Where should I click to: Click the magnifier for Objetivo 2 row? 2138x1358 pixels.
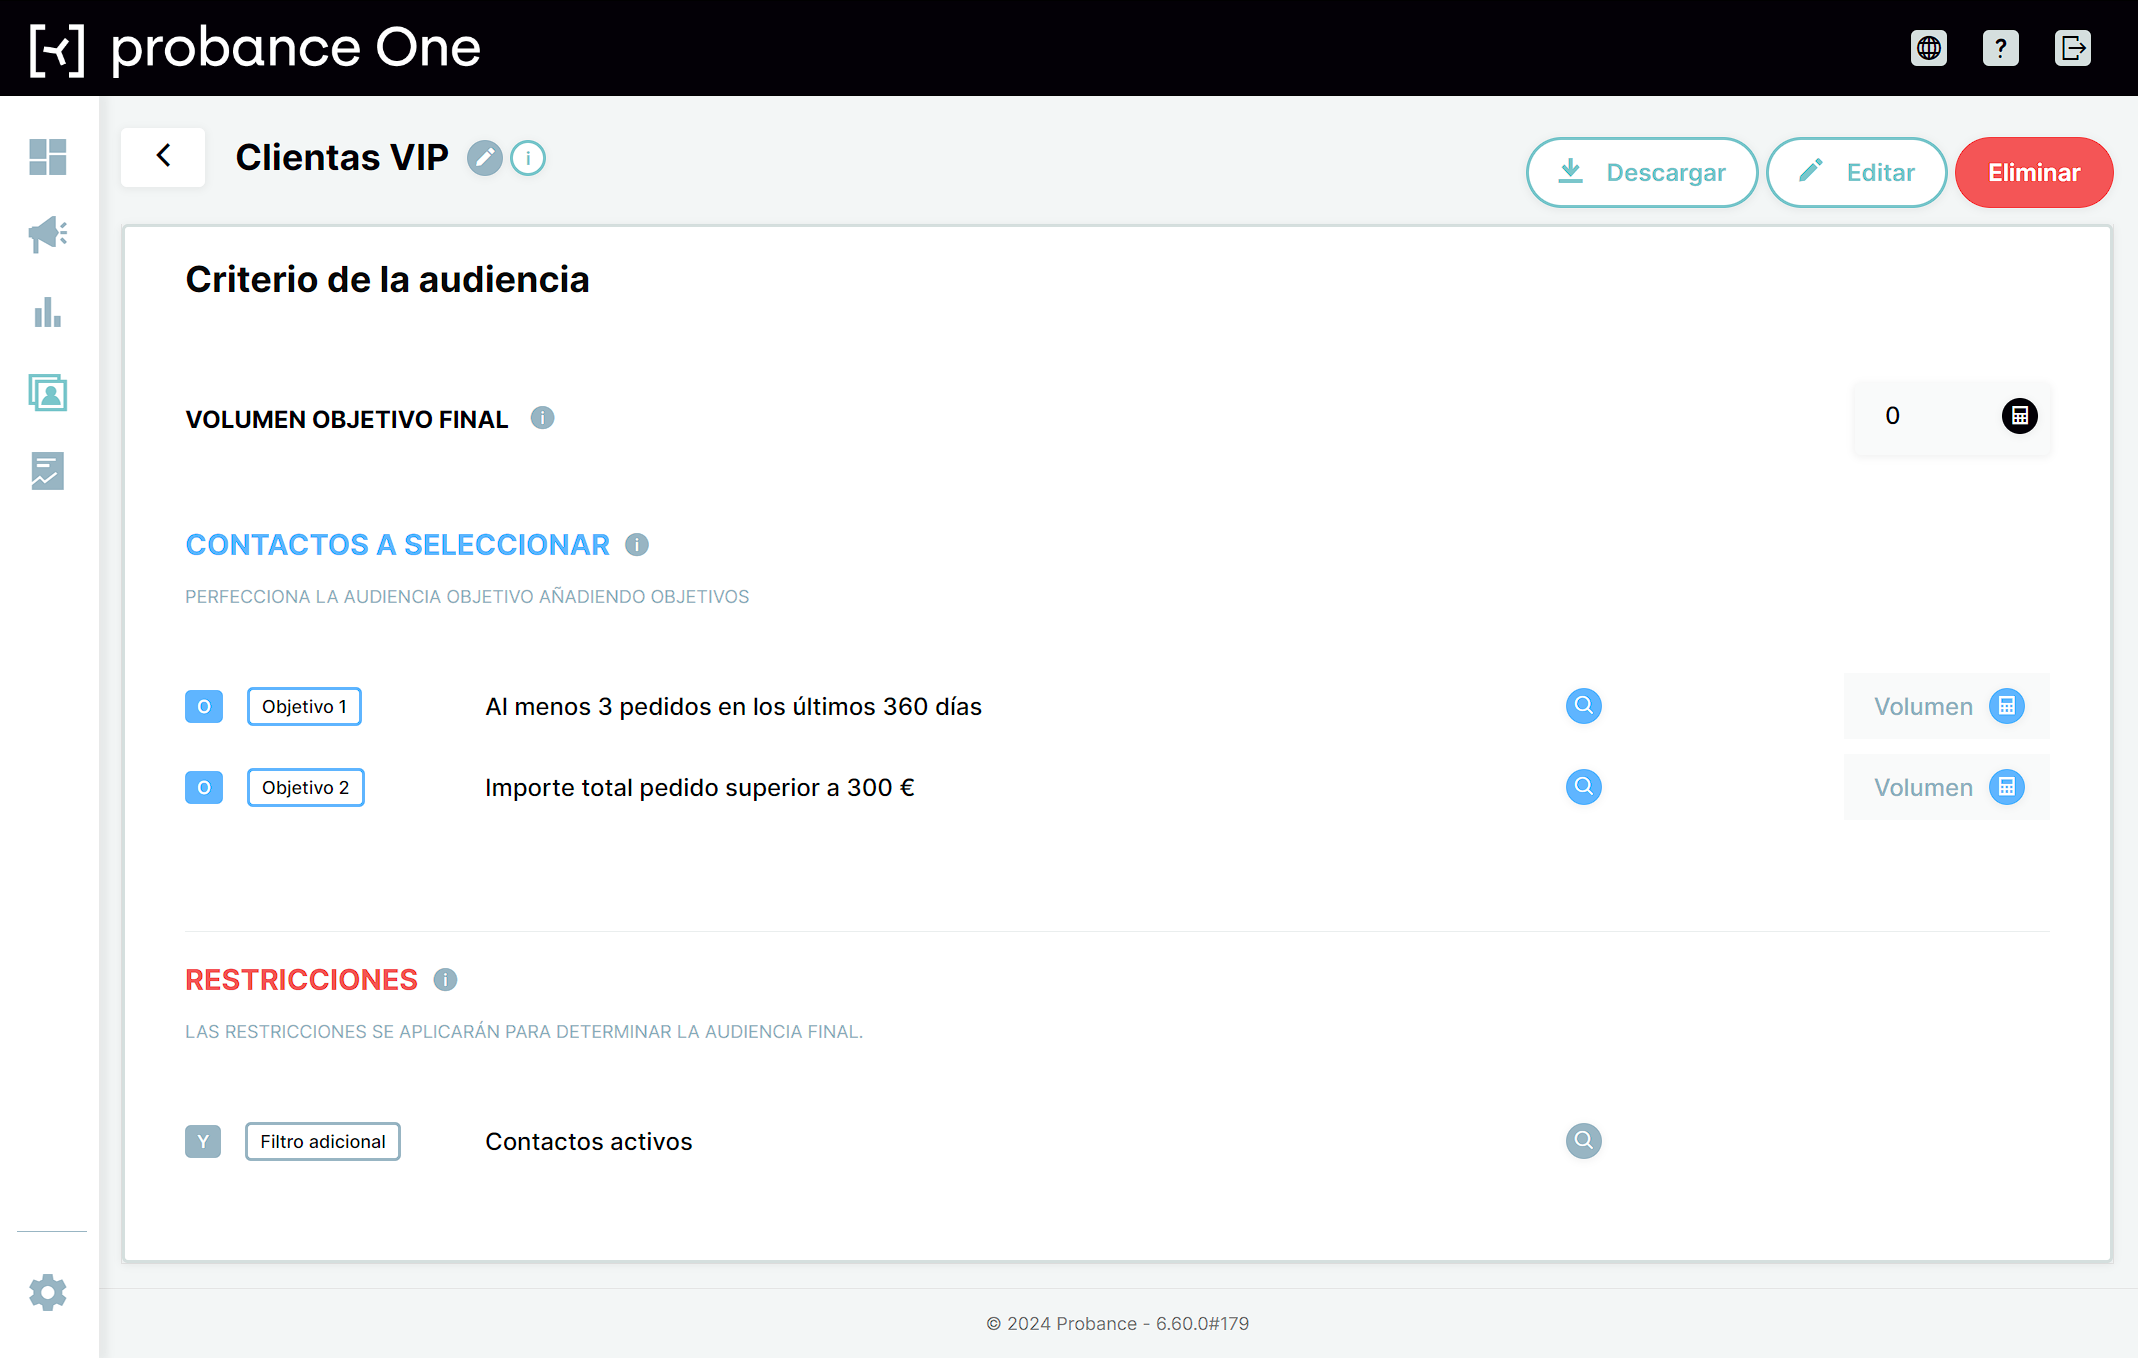tap(1584, 787)
